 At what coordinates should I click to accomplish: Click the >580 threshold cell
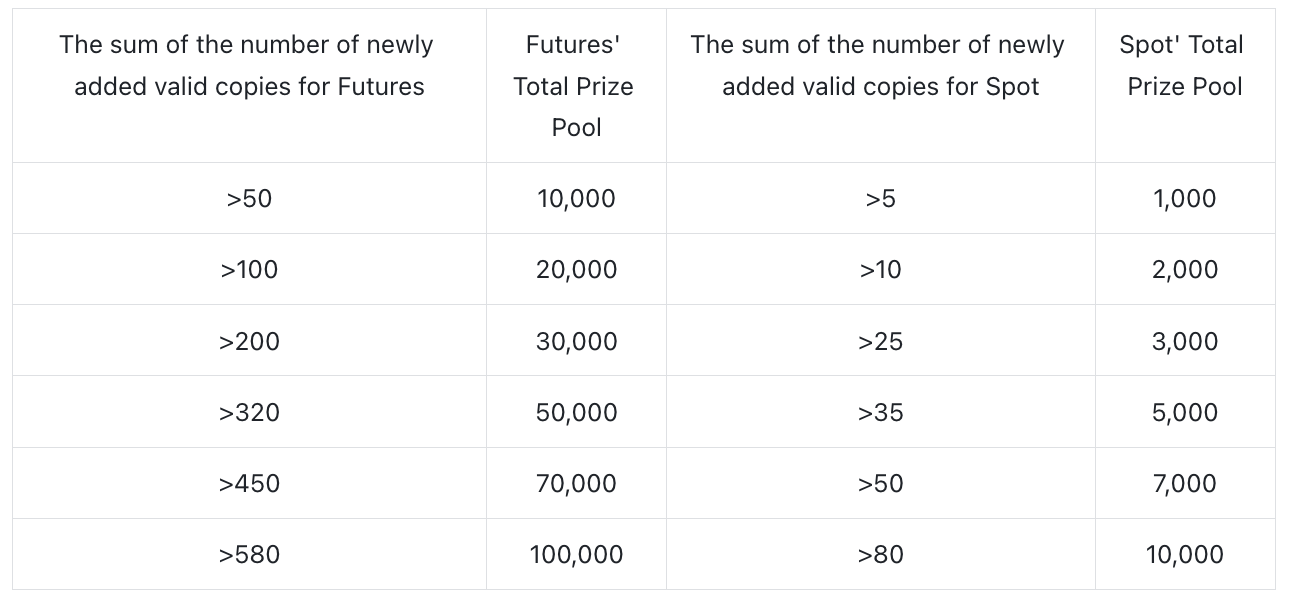249,554
